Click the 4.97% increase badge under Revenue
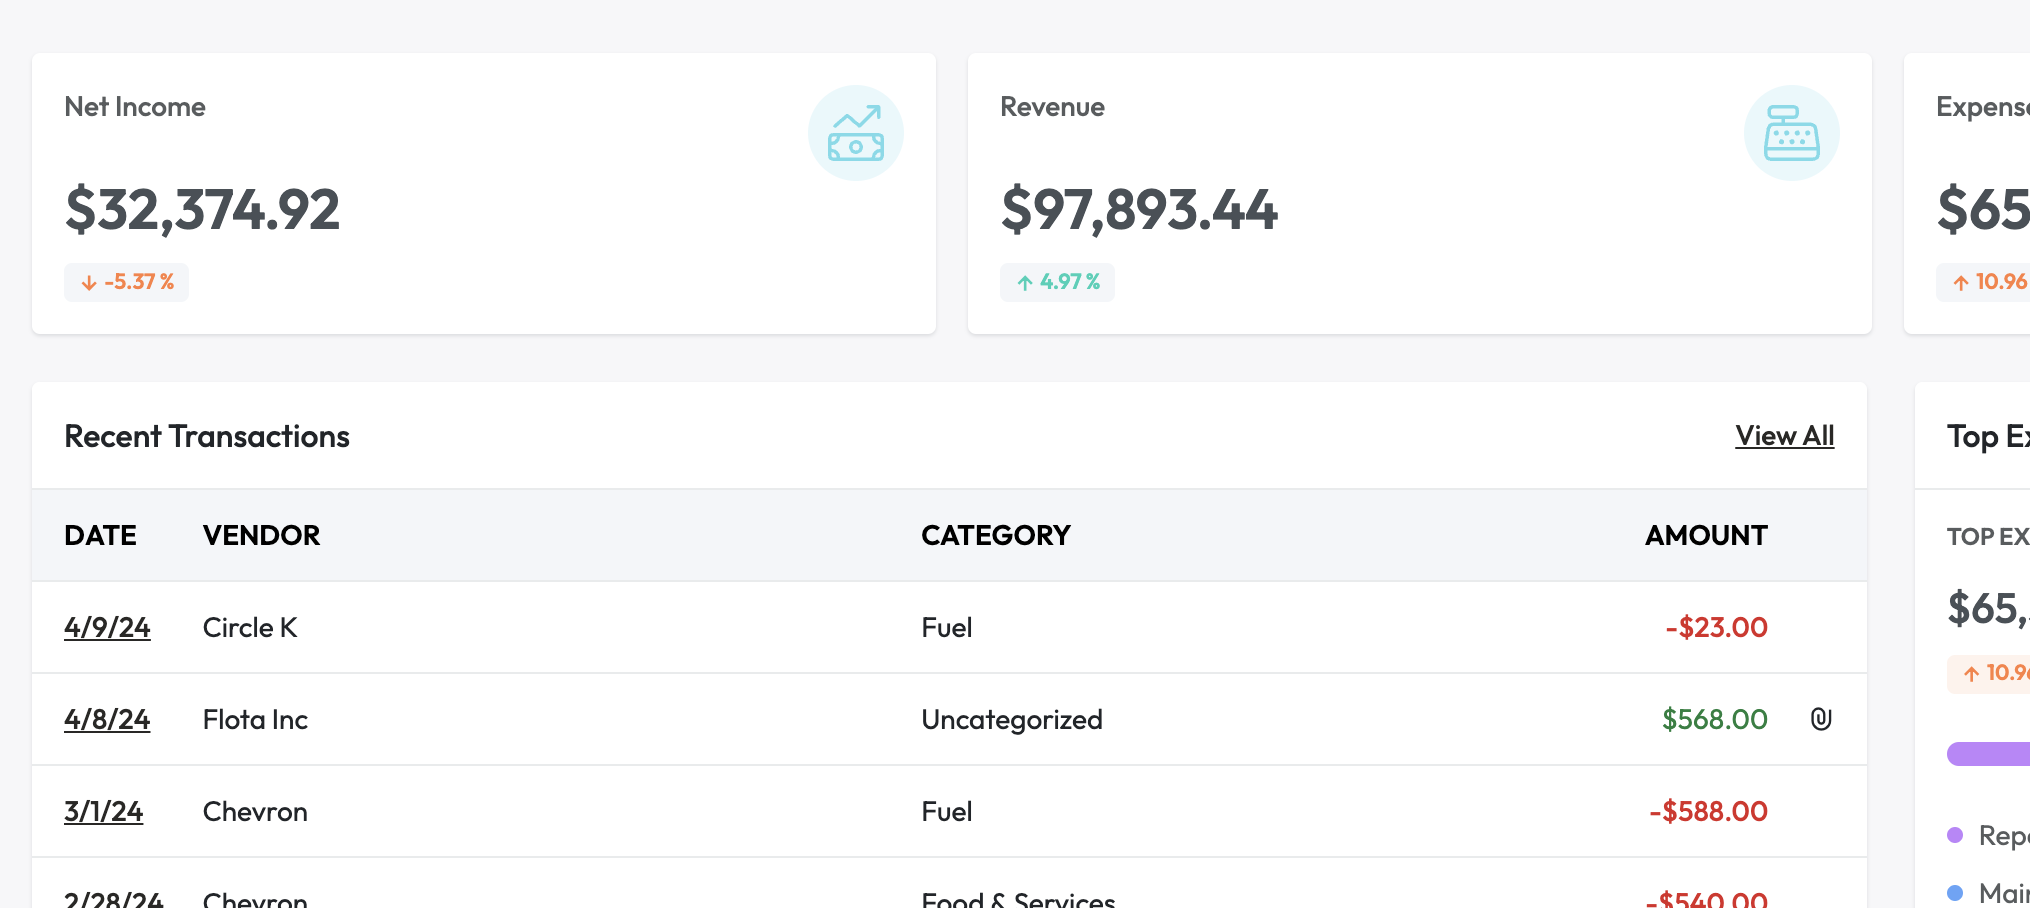Viewport: 2030px width, 908px height. click(1057, 282)
